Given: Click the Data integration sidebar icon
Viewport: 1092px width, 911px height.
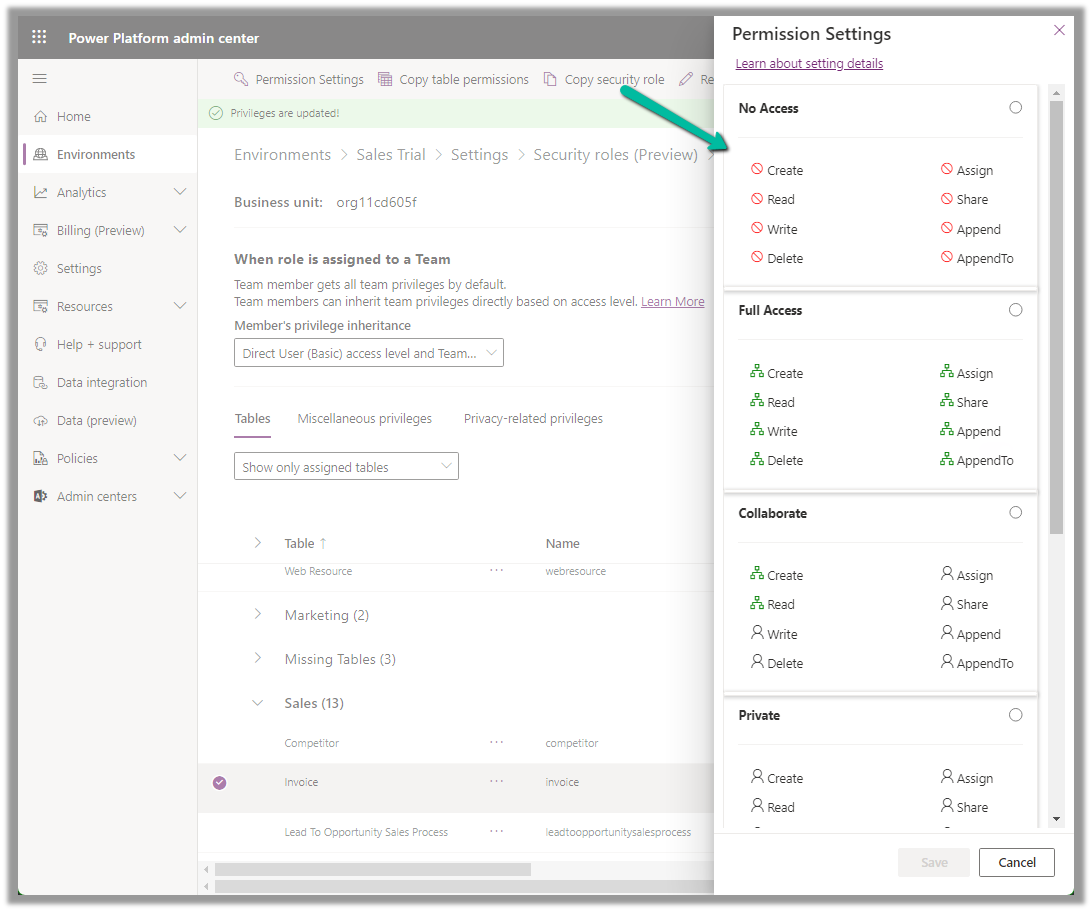Looking at the screenshot, I should pos(40,382).
